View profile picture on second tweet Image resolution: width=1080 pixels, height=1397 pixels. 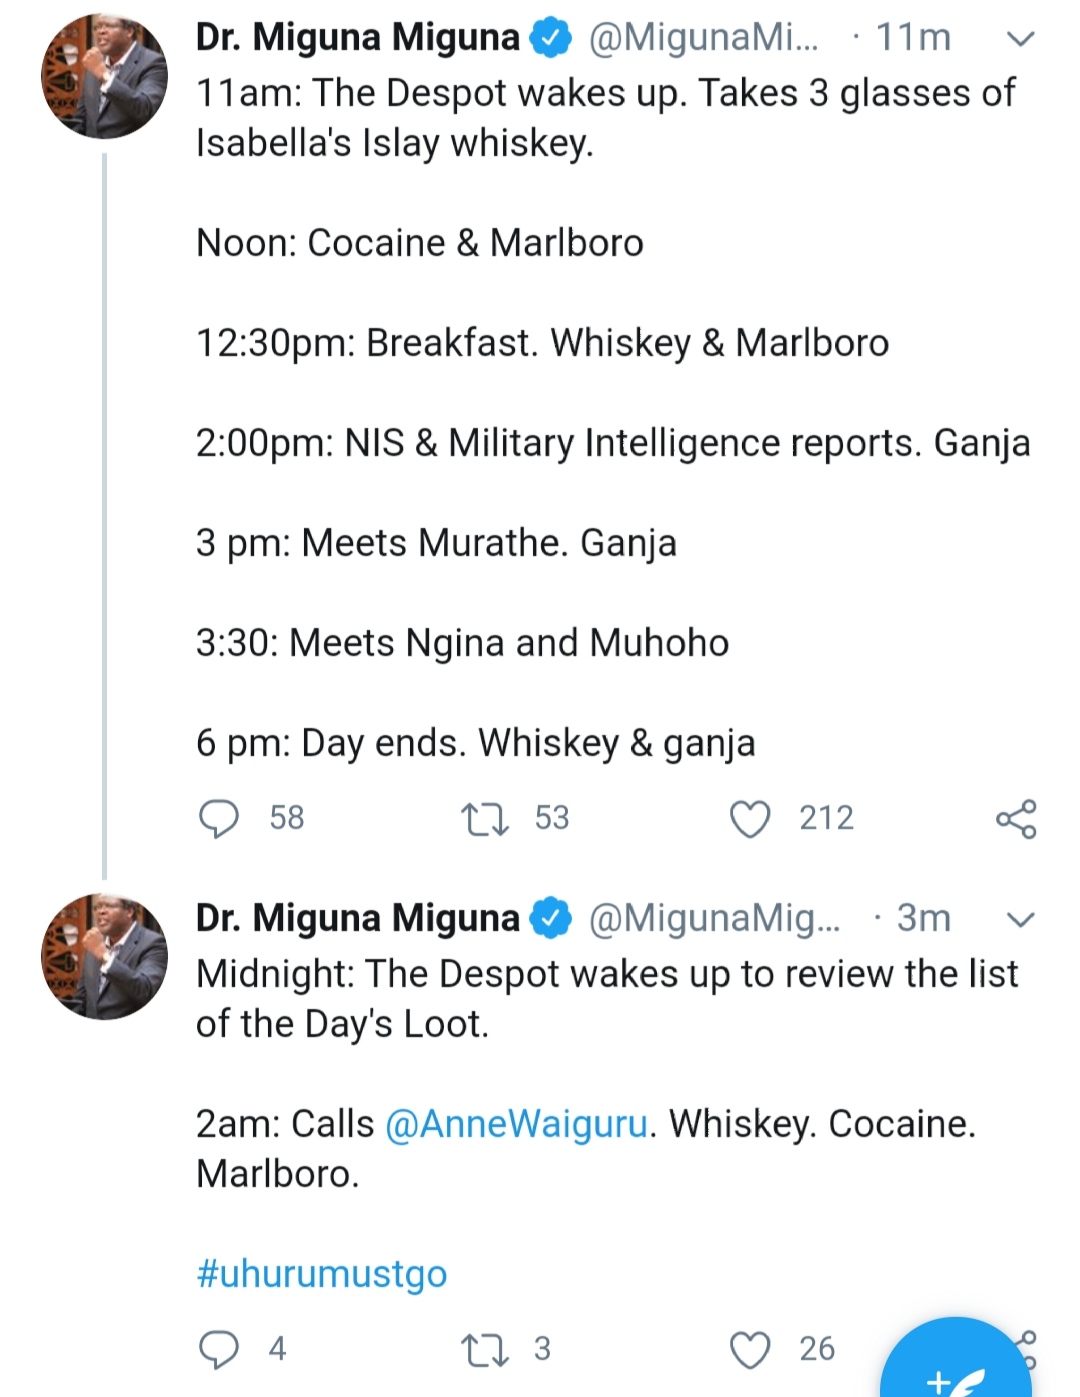104,957
